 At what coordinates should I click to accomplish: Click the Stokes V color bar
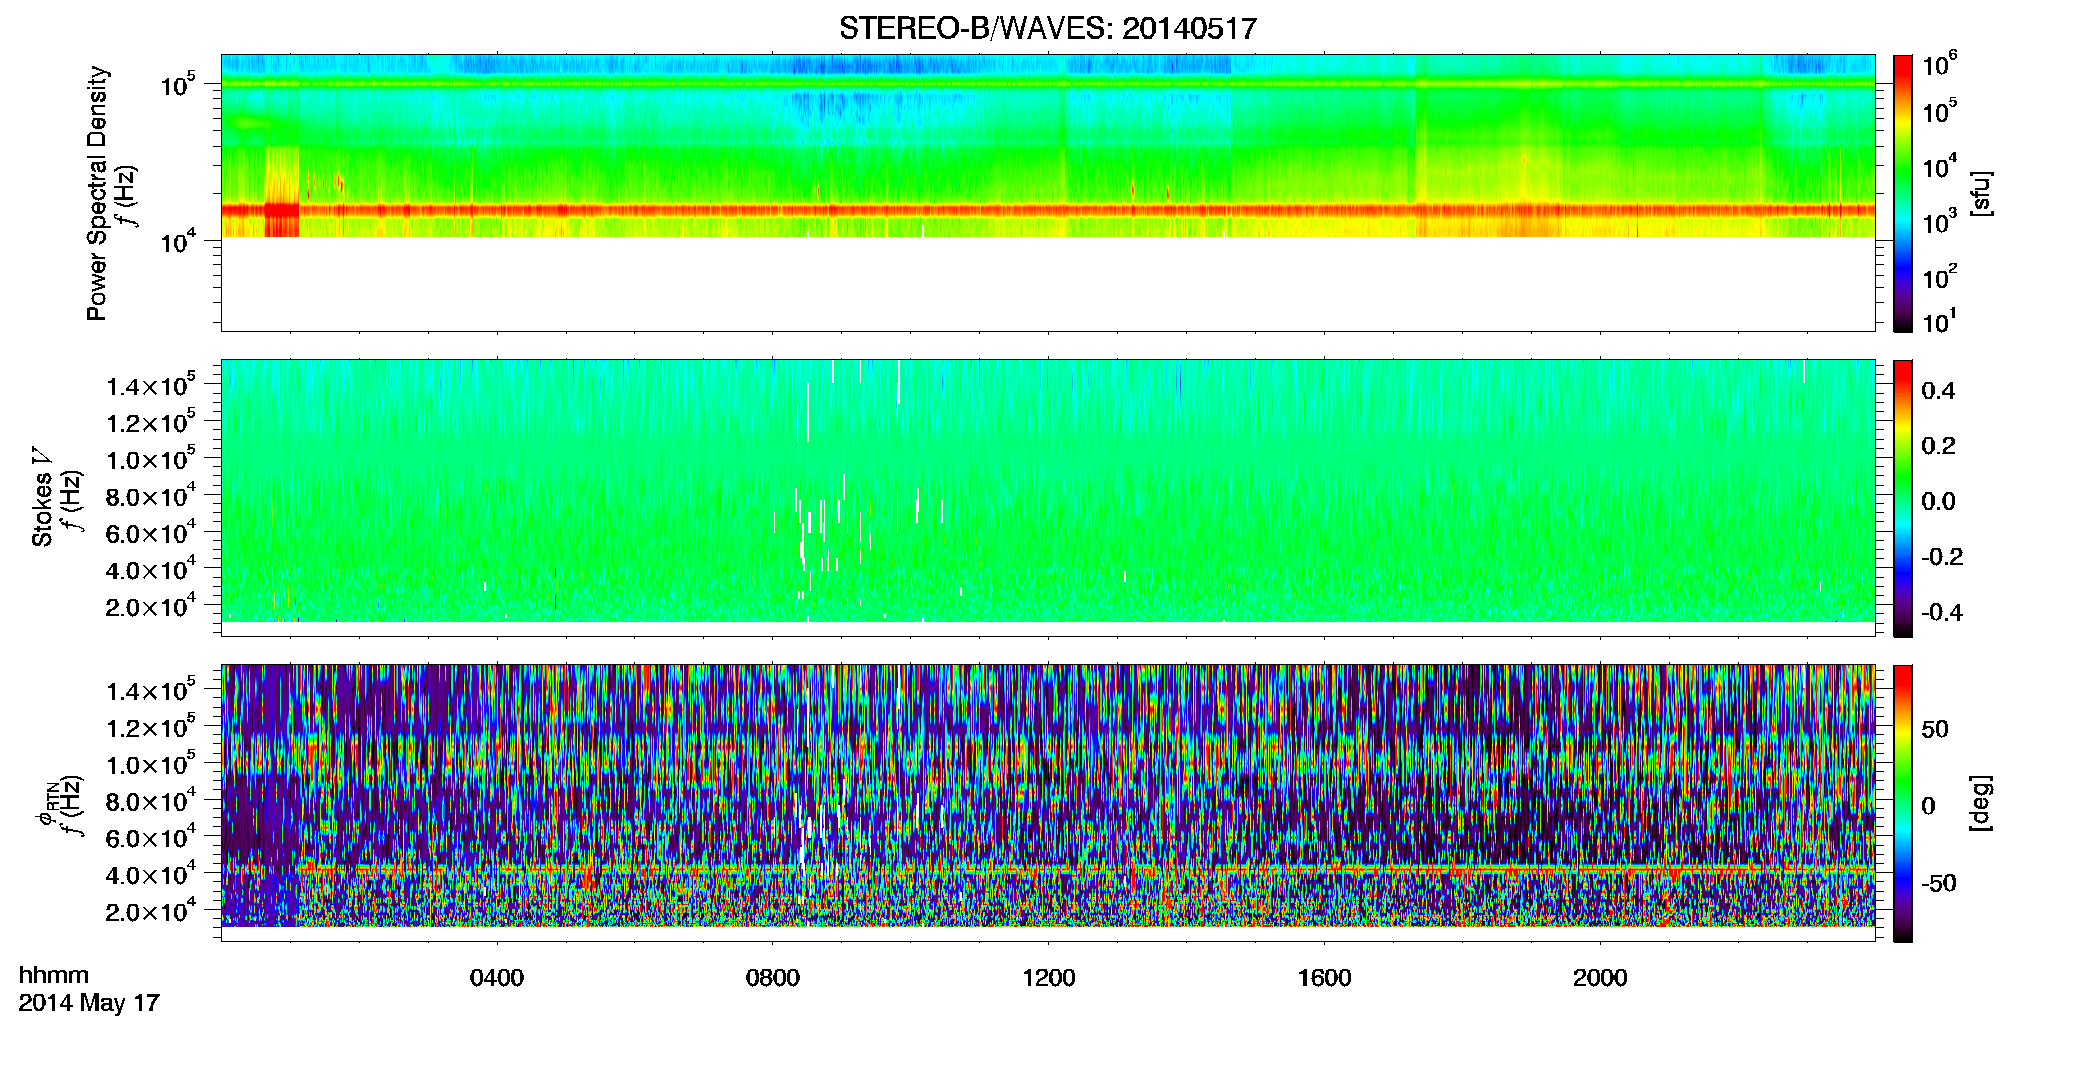click(x=1903, y=498)
